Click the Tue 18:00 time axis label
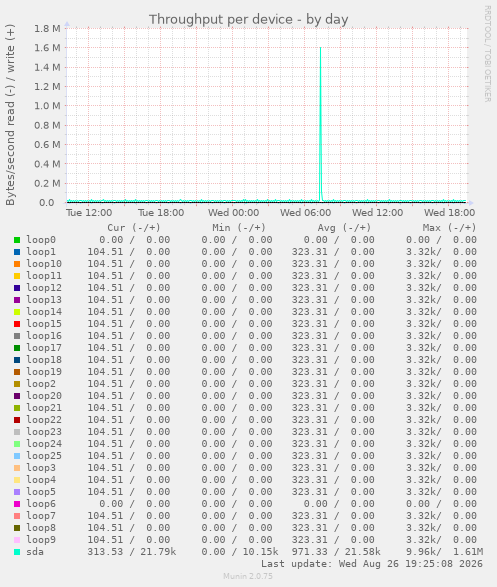The image size is (497, 587). point(161,213)
